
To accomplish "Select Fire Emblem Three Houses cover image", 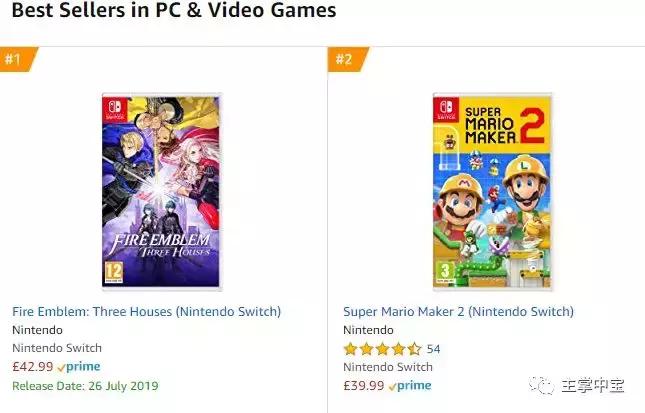I will coord(161,190).
